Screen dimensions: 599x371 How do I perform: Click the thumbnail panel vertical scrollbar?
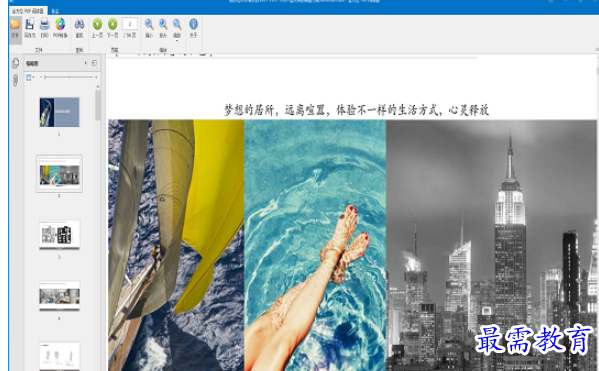98,105
